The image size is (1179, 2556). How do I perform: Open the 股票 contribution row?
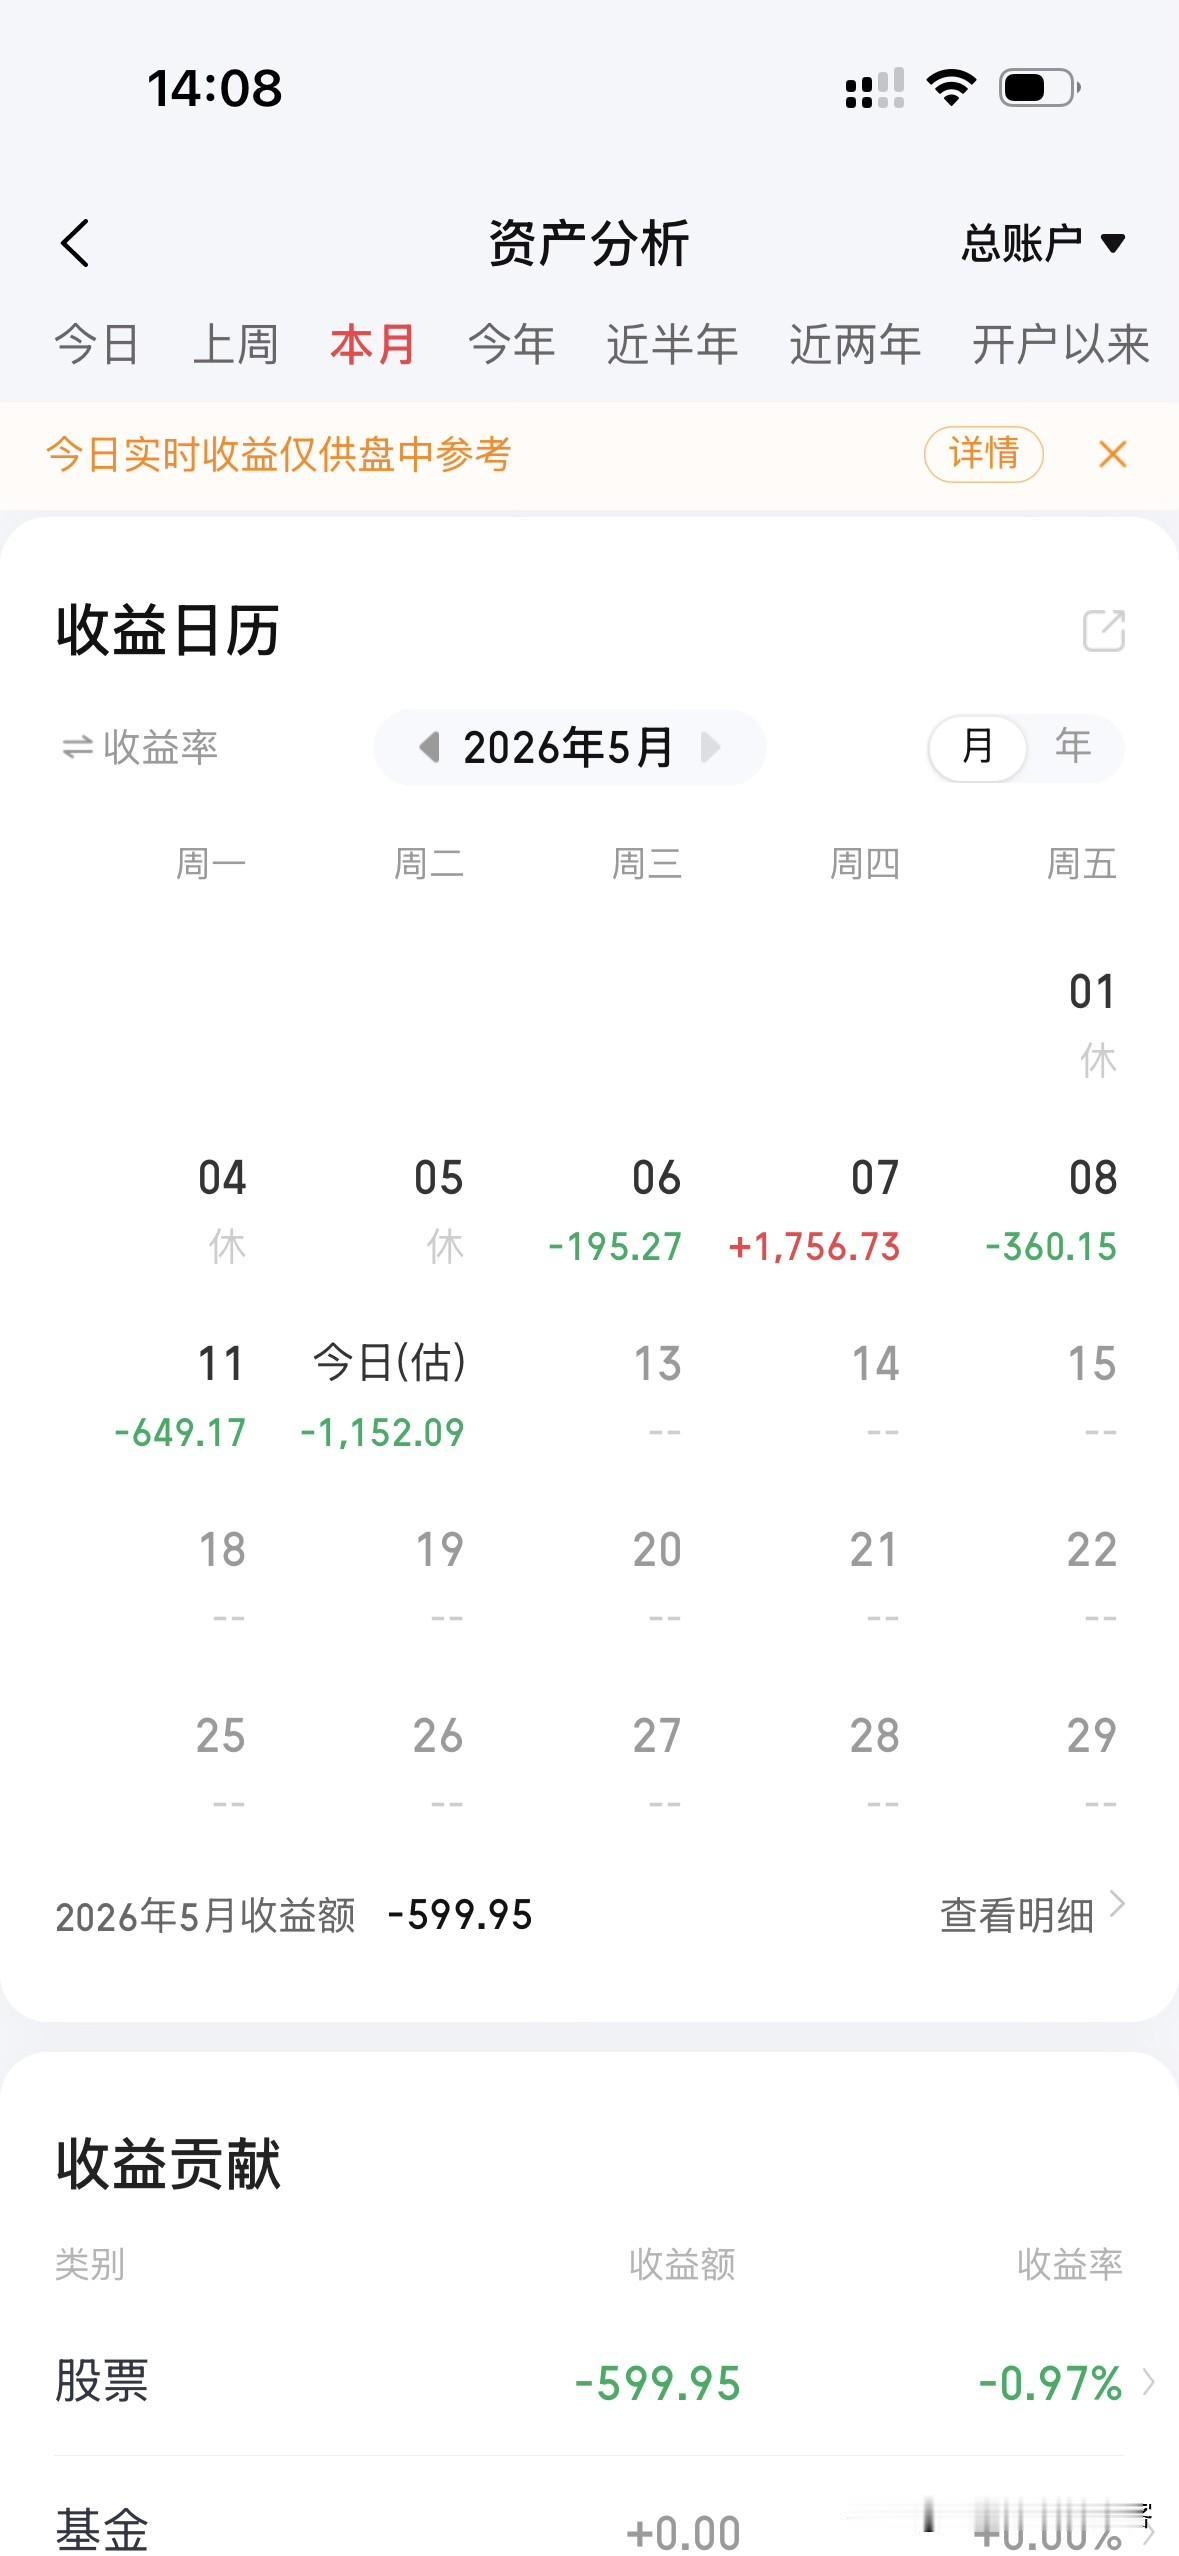tap(589, 2382)
